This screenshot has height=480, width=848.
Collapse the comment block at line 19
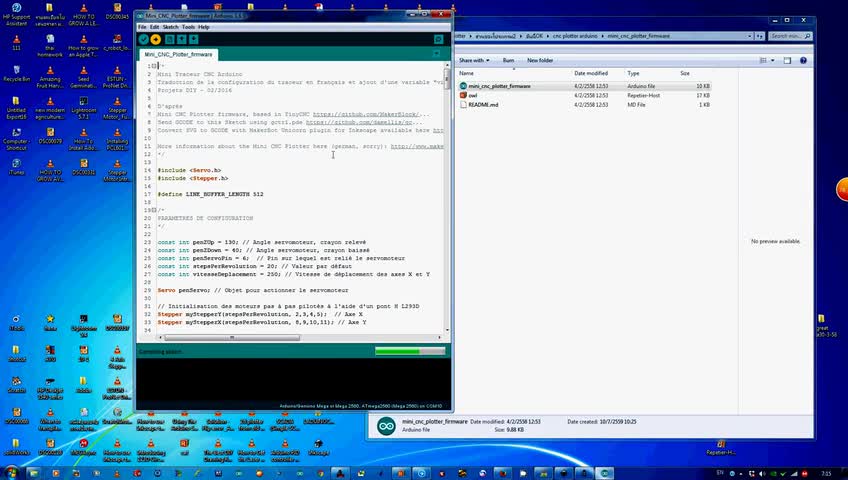tap(154, 210)
